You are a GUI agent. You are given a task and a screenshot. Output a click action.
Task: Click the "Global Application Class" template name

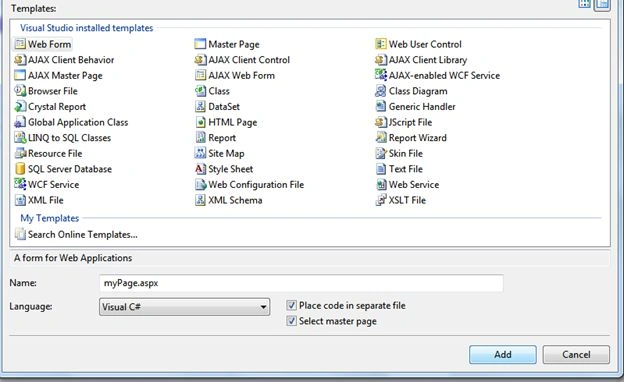pyautogui.click(x=78, y=122)
